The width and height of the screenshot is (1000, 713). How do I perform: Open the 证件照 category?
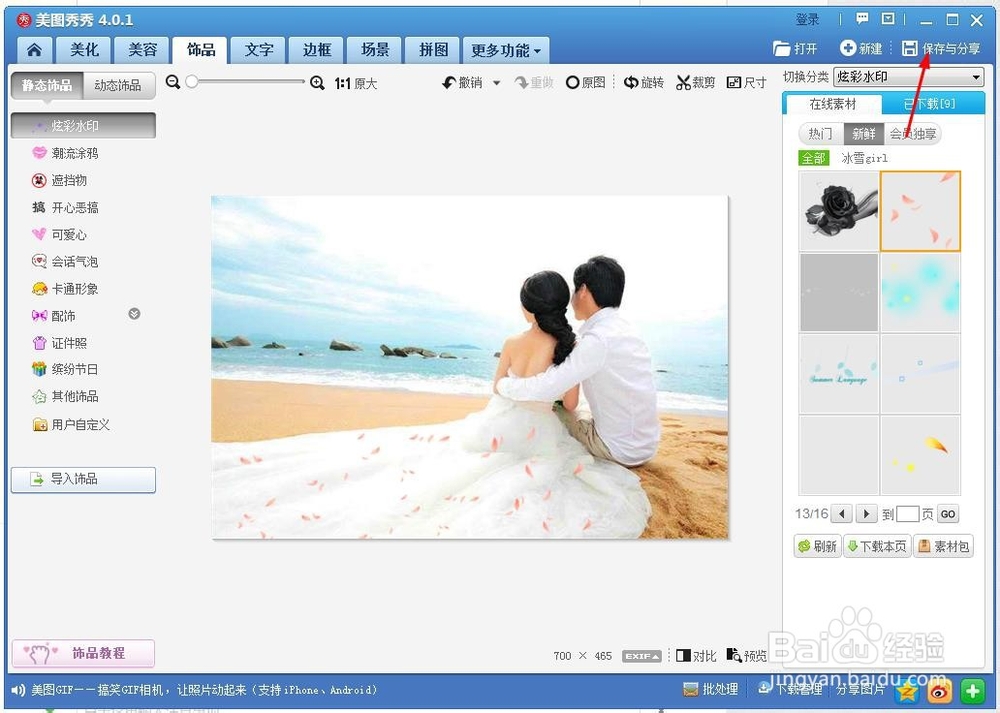[59, 343]
